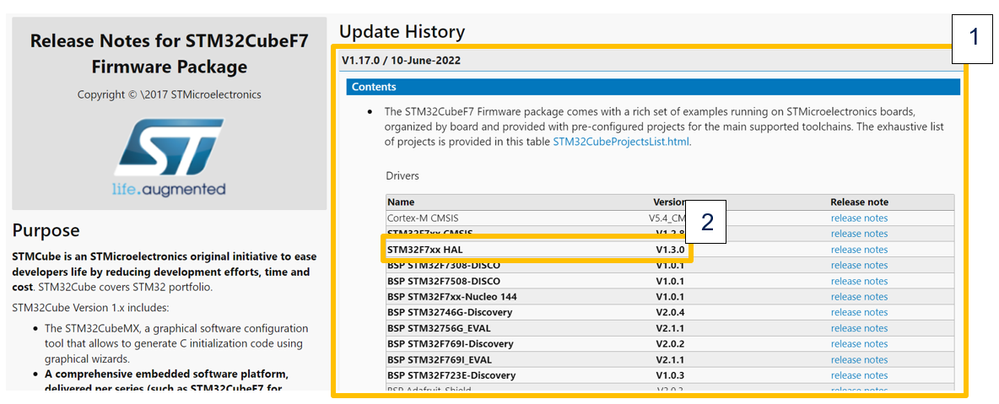Open the STM32CubeProjectsList.html link
The image size is (999, 404).
pyautogui.click(x=621, y=142)
